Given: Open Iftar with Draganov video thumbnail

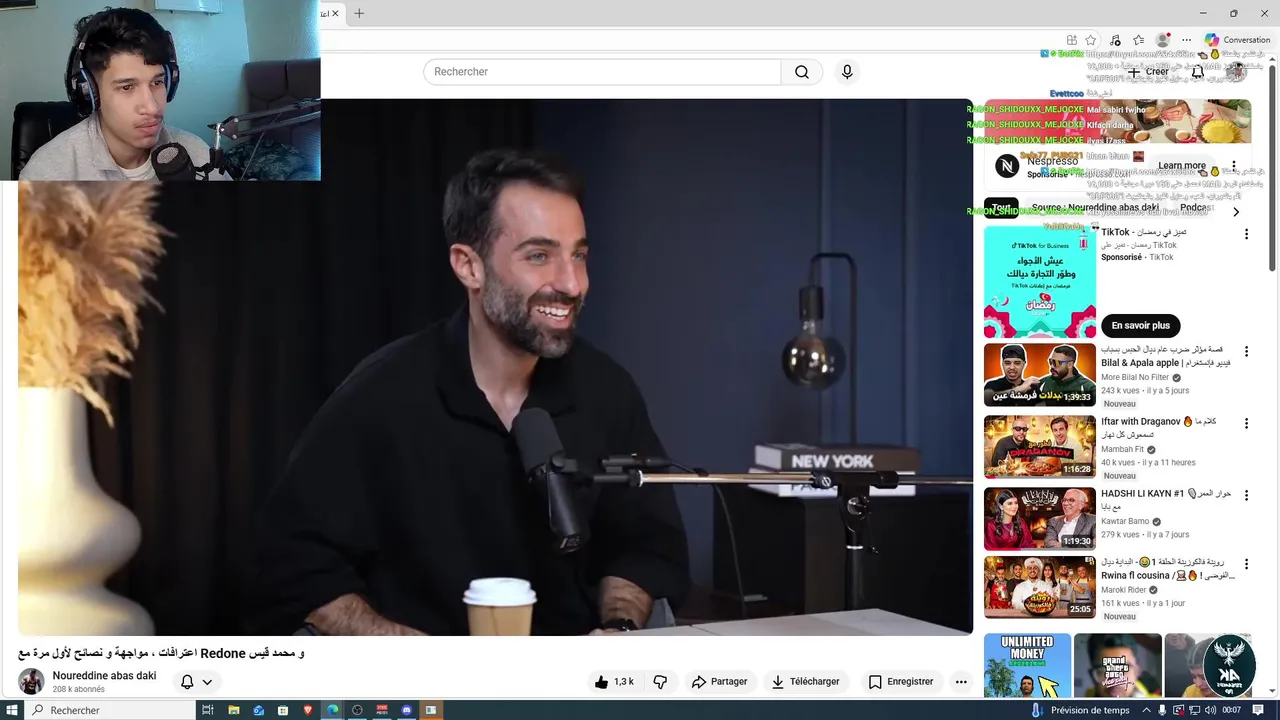Looking at the screenshot, I should (1040, 446).
